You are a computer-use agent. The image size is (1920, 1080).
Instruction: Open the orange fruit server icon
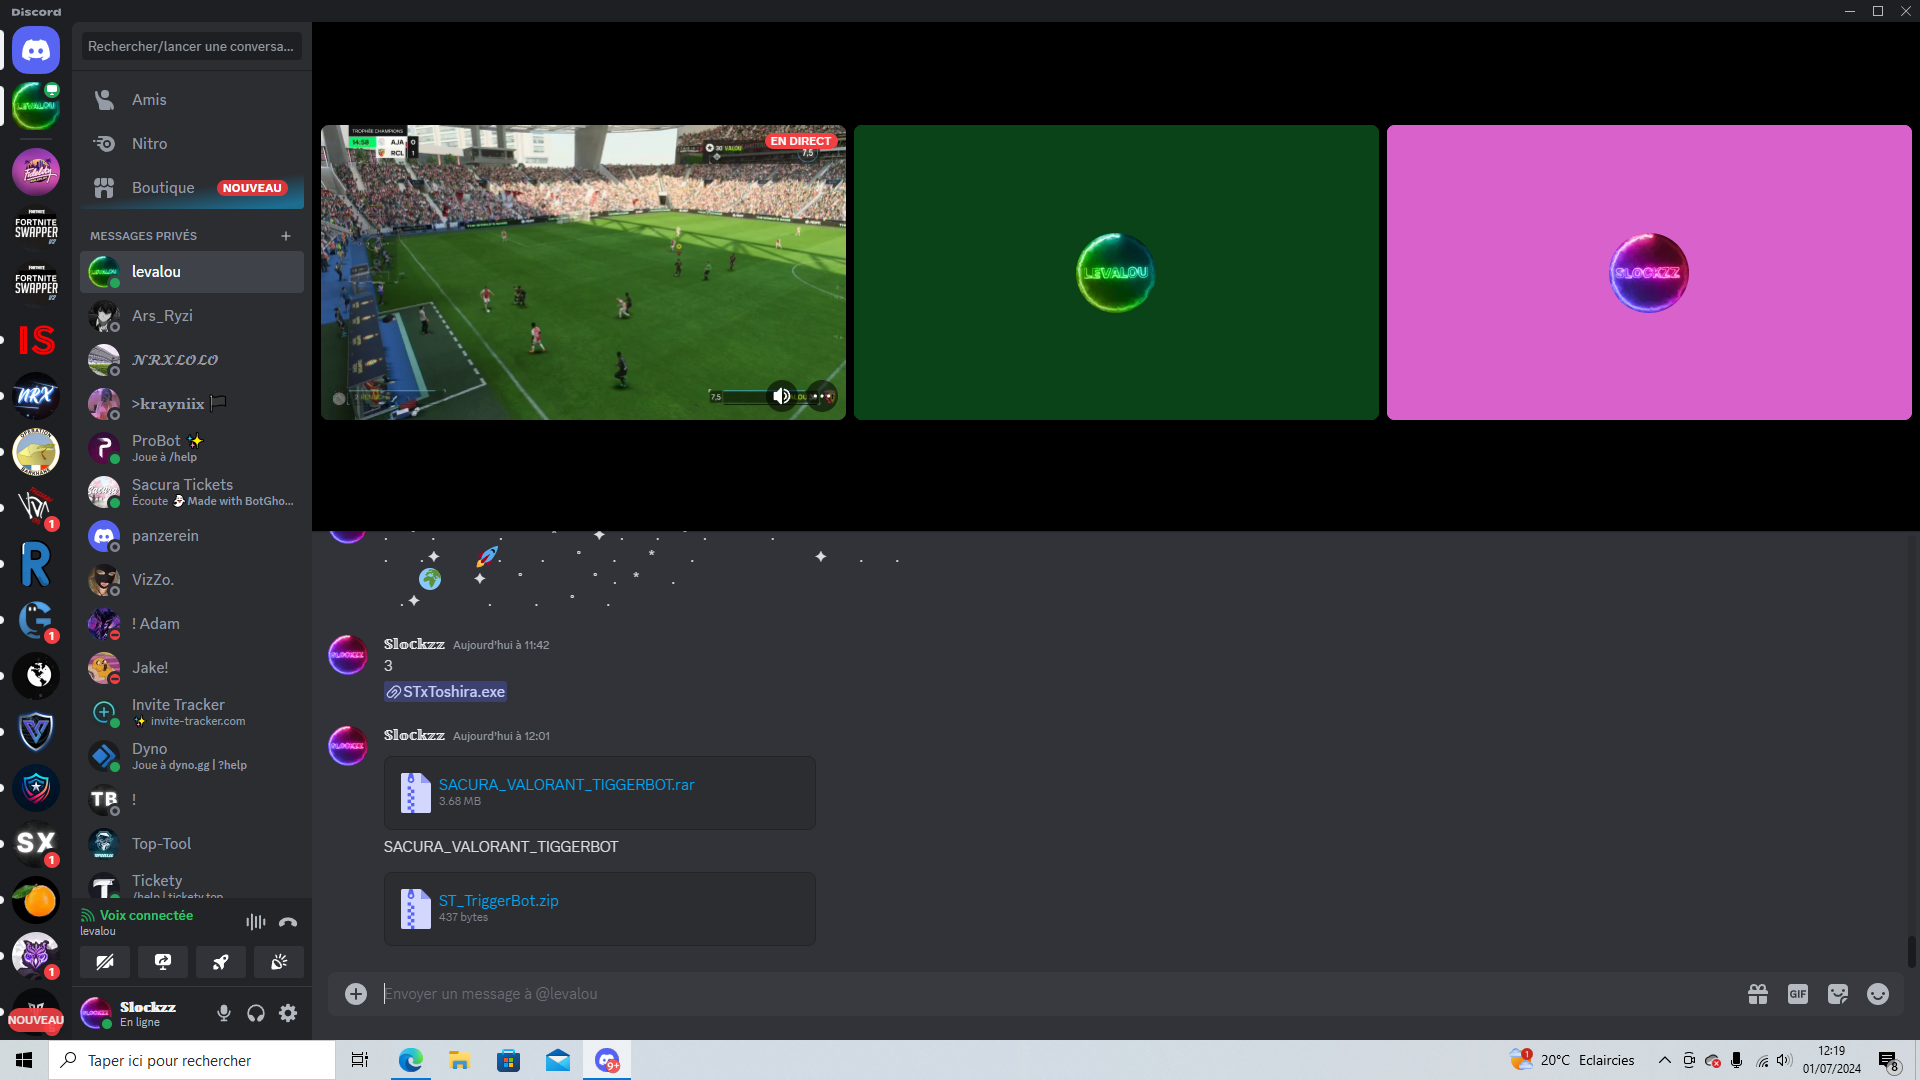point(36,900)
